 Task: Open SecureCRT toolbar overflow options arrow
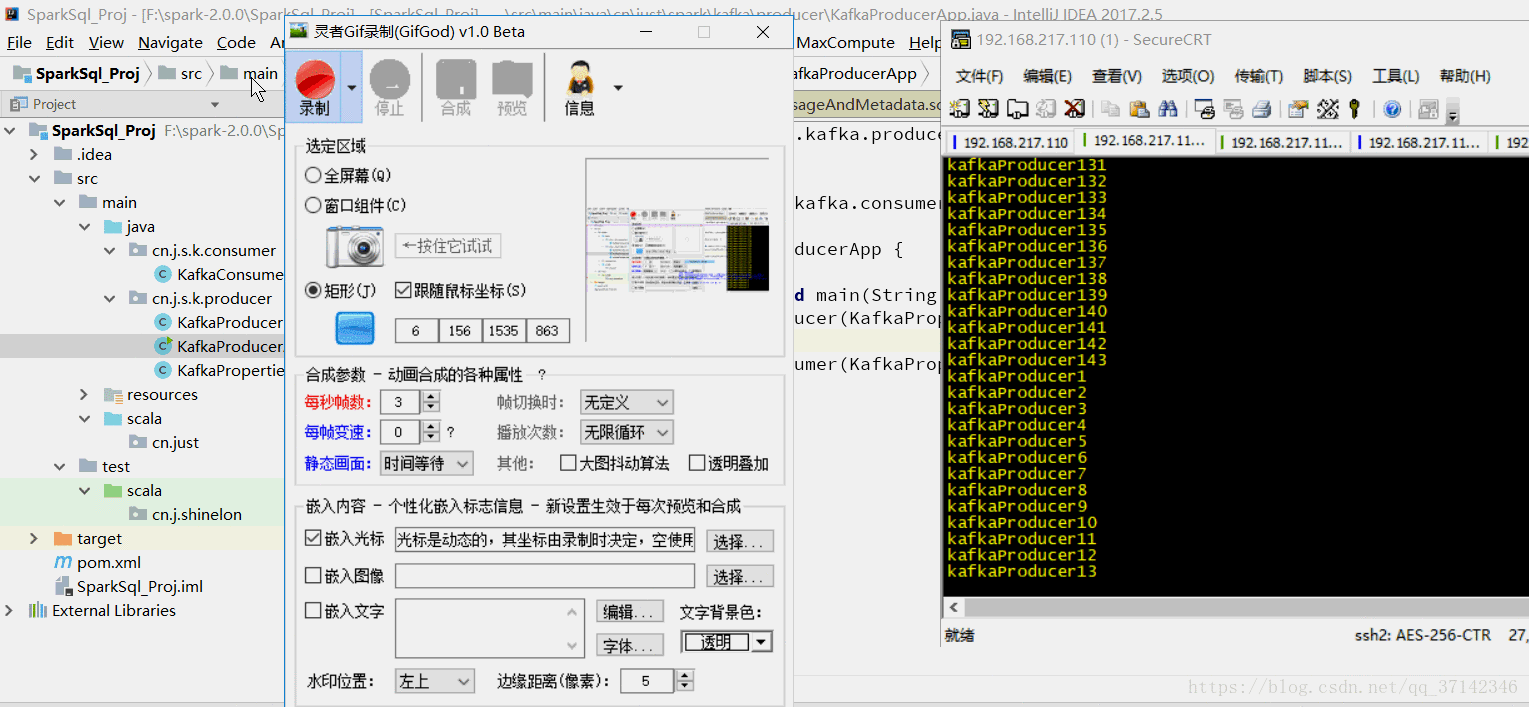coord(1453,111)
